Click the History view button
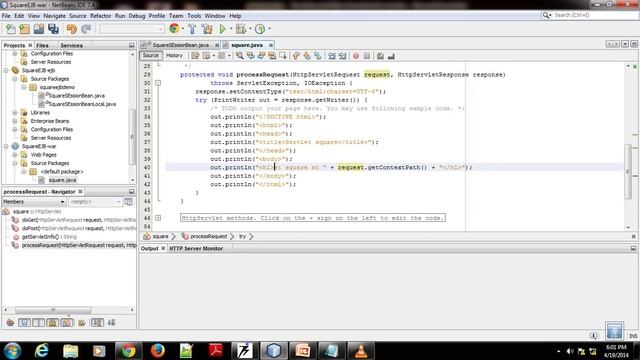 pos(174,56)
